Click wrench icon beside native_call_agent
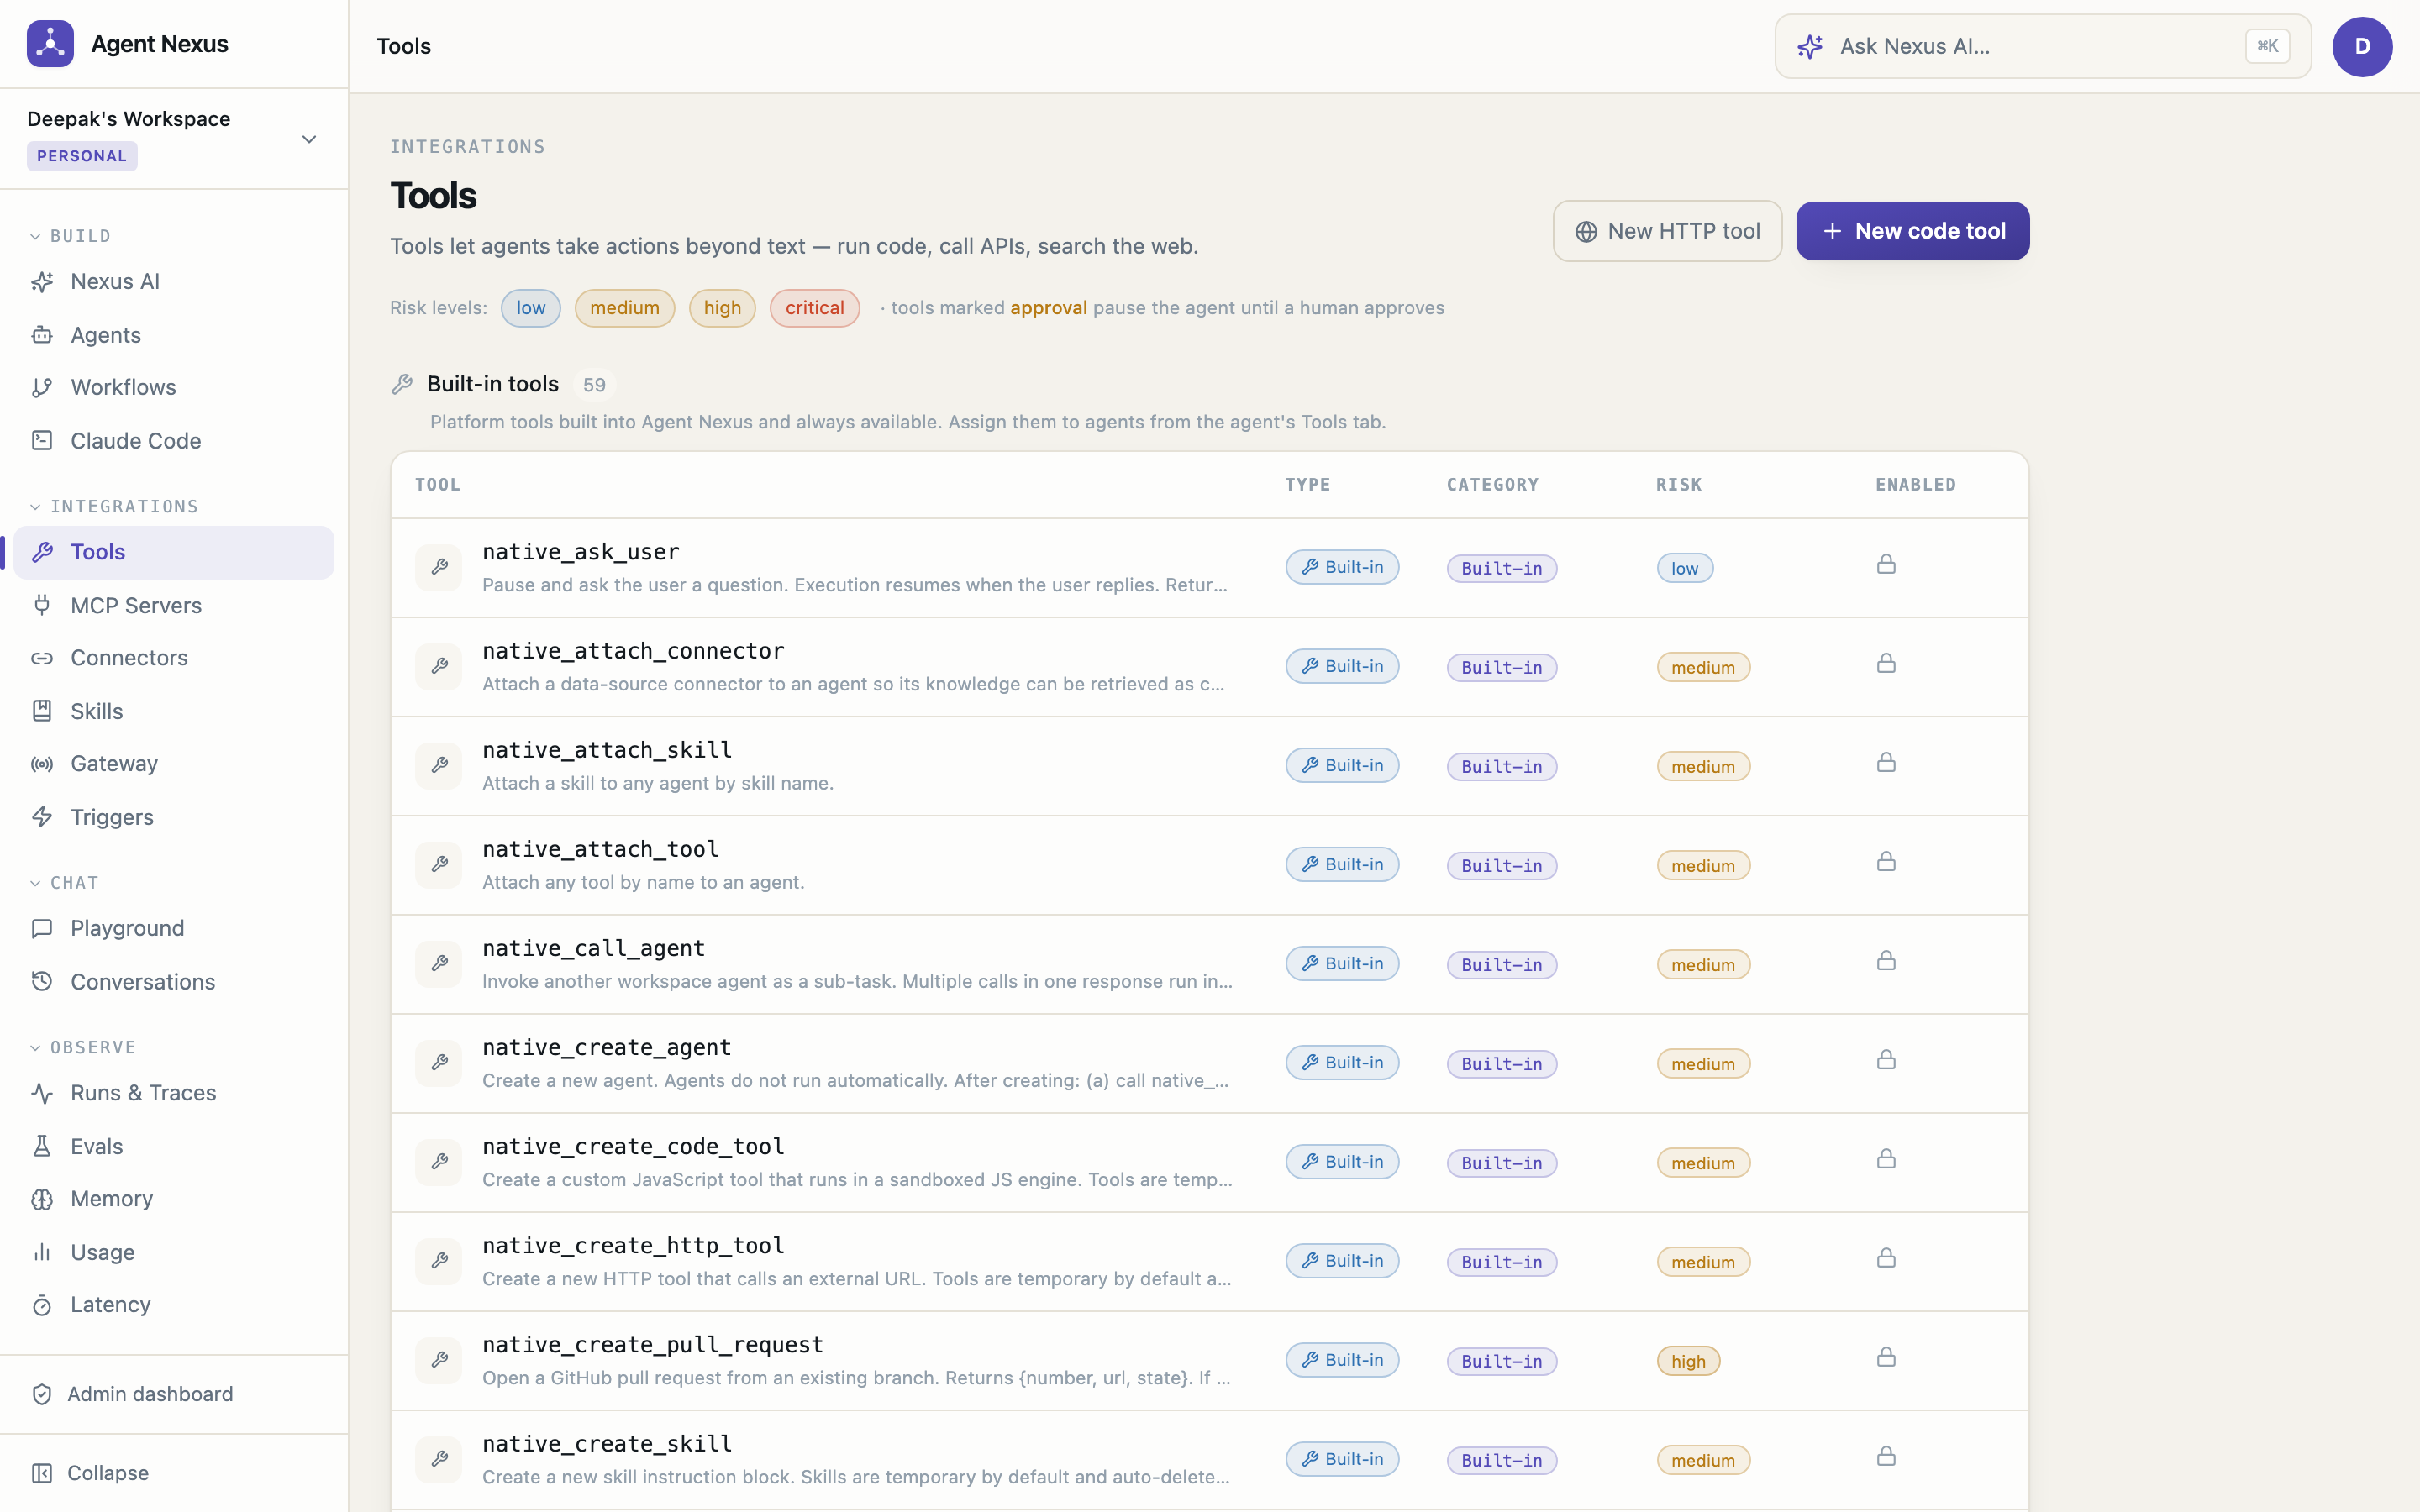This screenshot has height=1512, width=2420. click(x=439, y=963)
